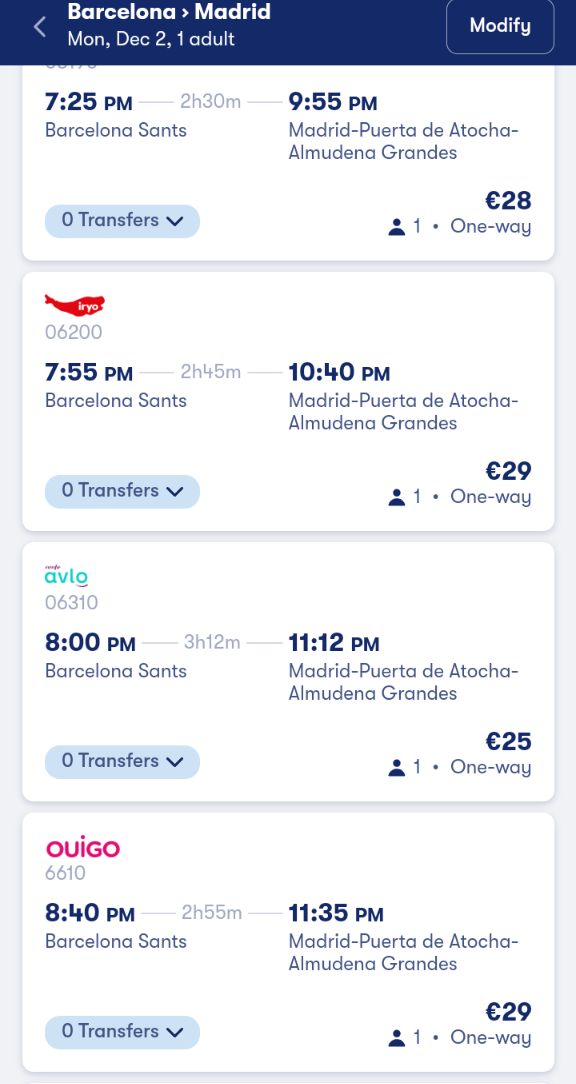Click the Mon, Dec 2, 1 adult subtitle
Screen dimensions: 576x1084
coord(151,39)
